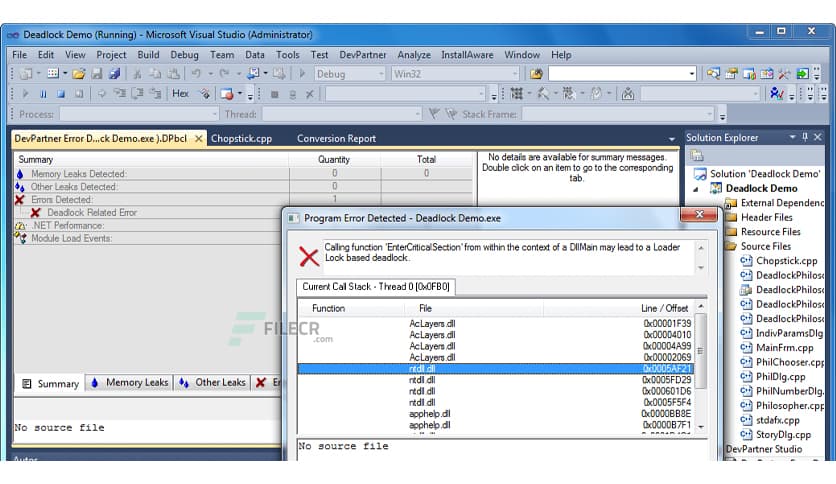This screenshot has width=836, height=484.
Task: Click the Open File folder icon
Action: click(x=79, y=74)
